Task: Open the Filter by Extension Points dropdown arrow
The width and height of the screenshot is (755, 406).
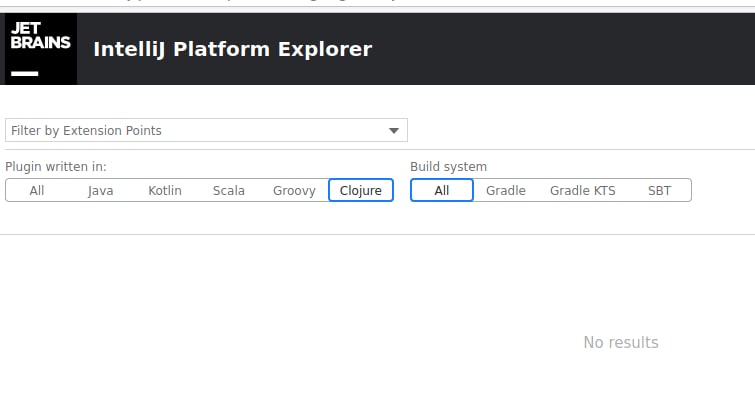Action: click(394, 131)
